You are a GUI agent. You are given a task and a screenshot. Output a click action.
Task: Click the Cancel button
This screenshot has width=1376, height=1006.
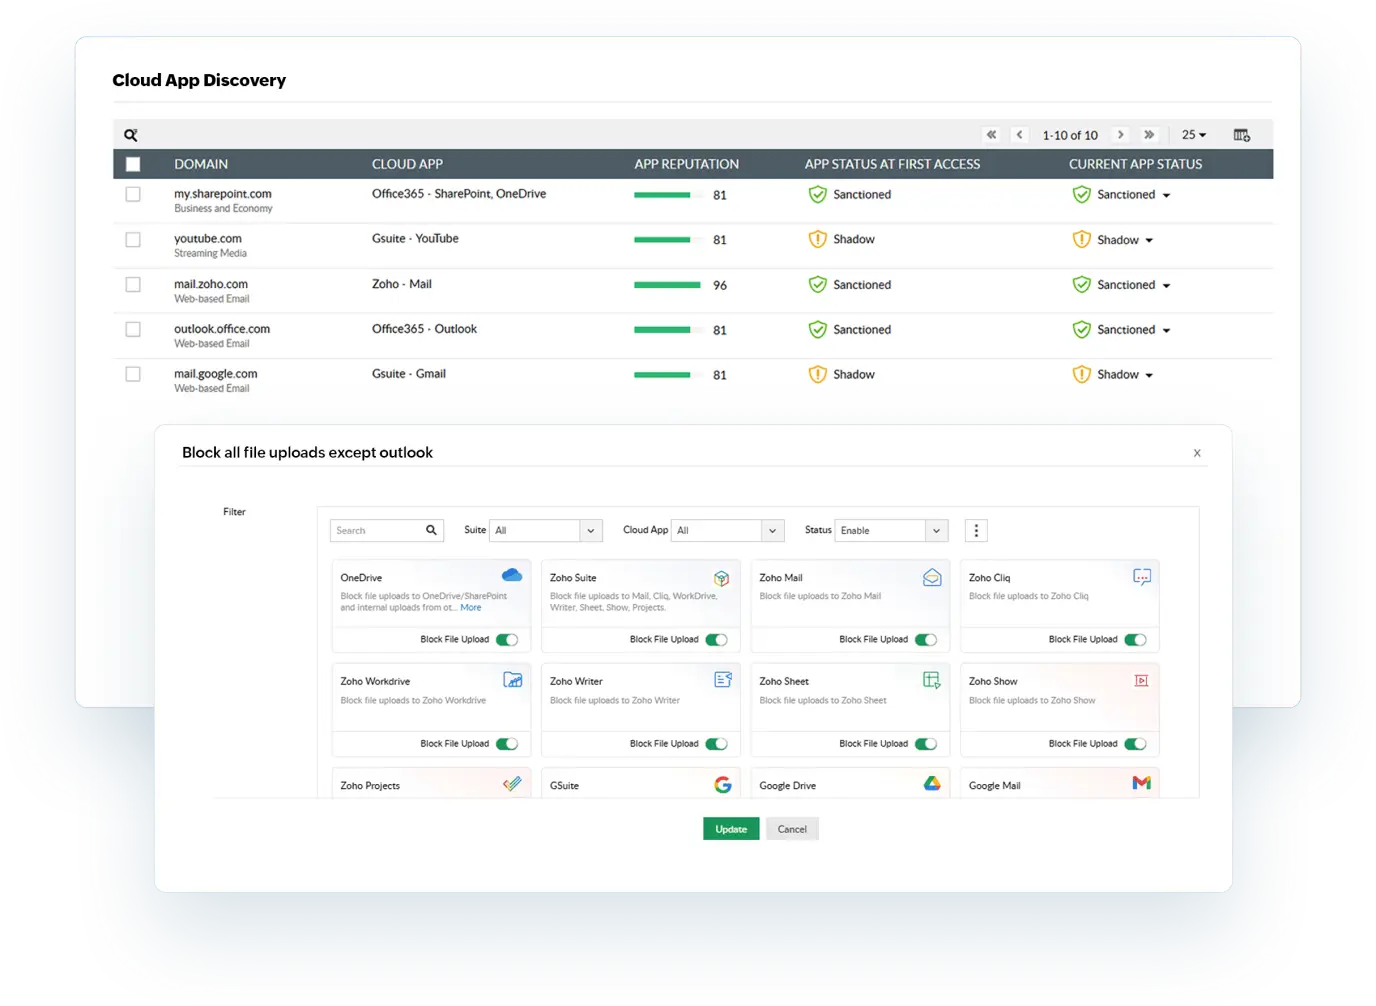(792, 829)
